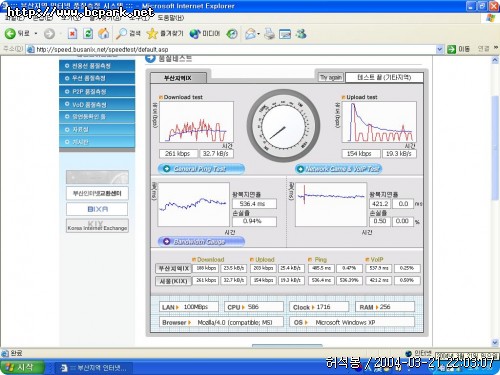
Task: Click the 536.4 ms round-trip value
Action: pos(254,204)
